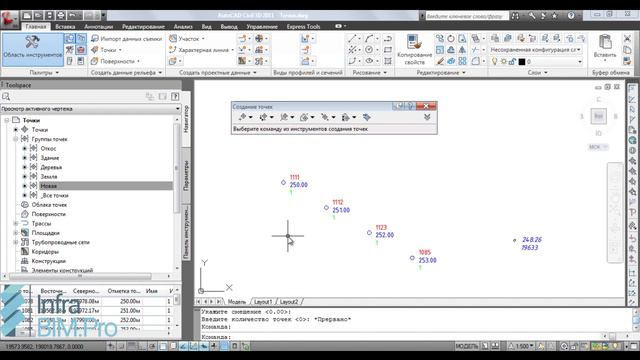The width and height of the screenshot is (640, 360).
Task: Open the Характерная линия dropdown
Action: (201, 50)
